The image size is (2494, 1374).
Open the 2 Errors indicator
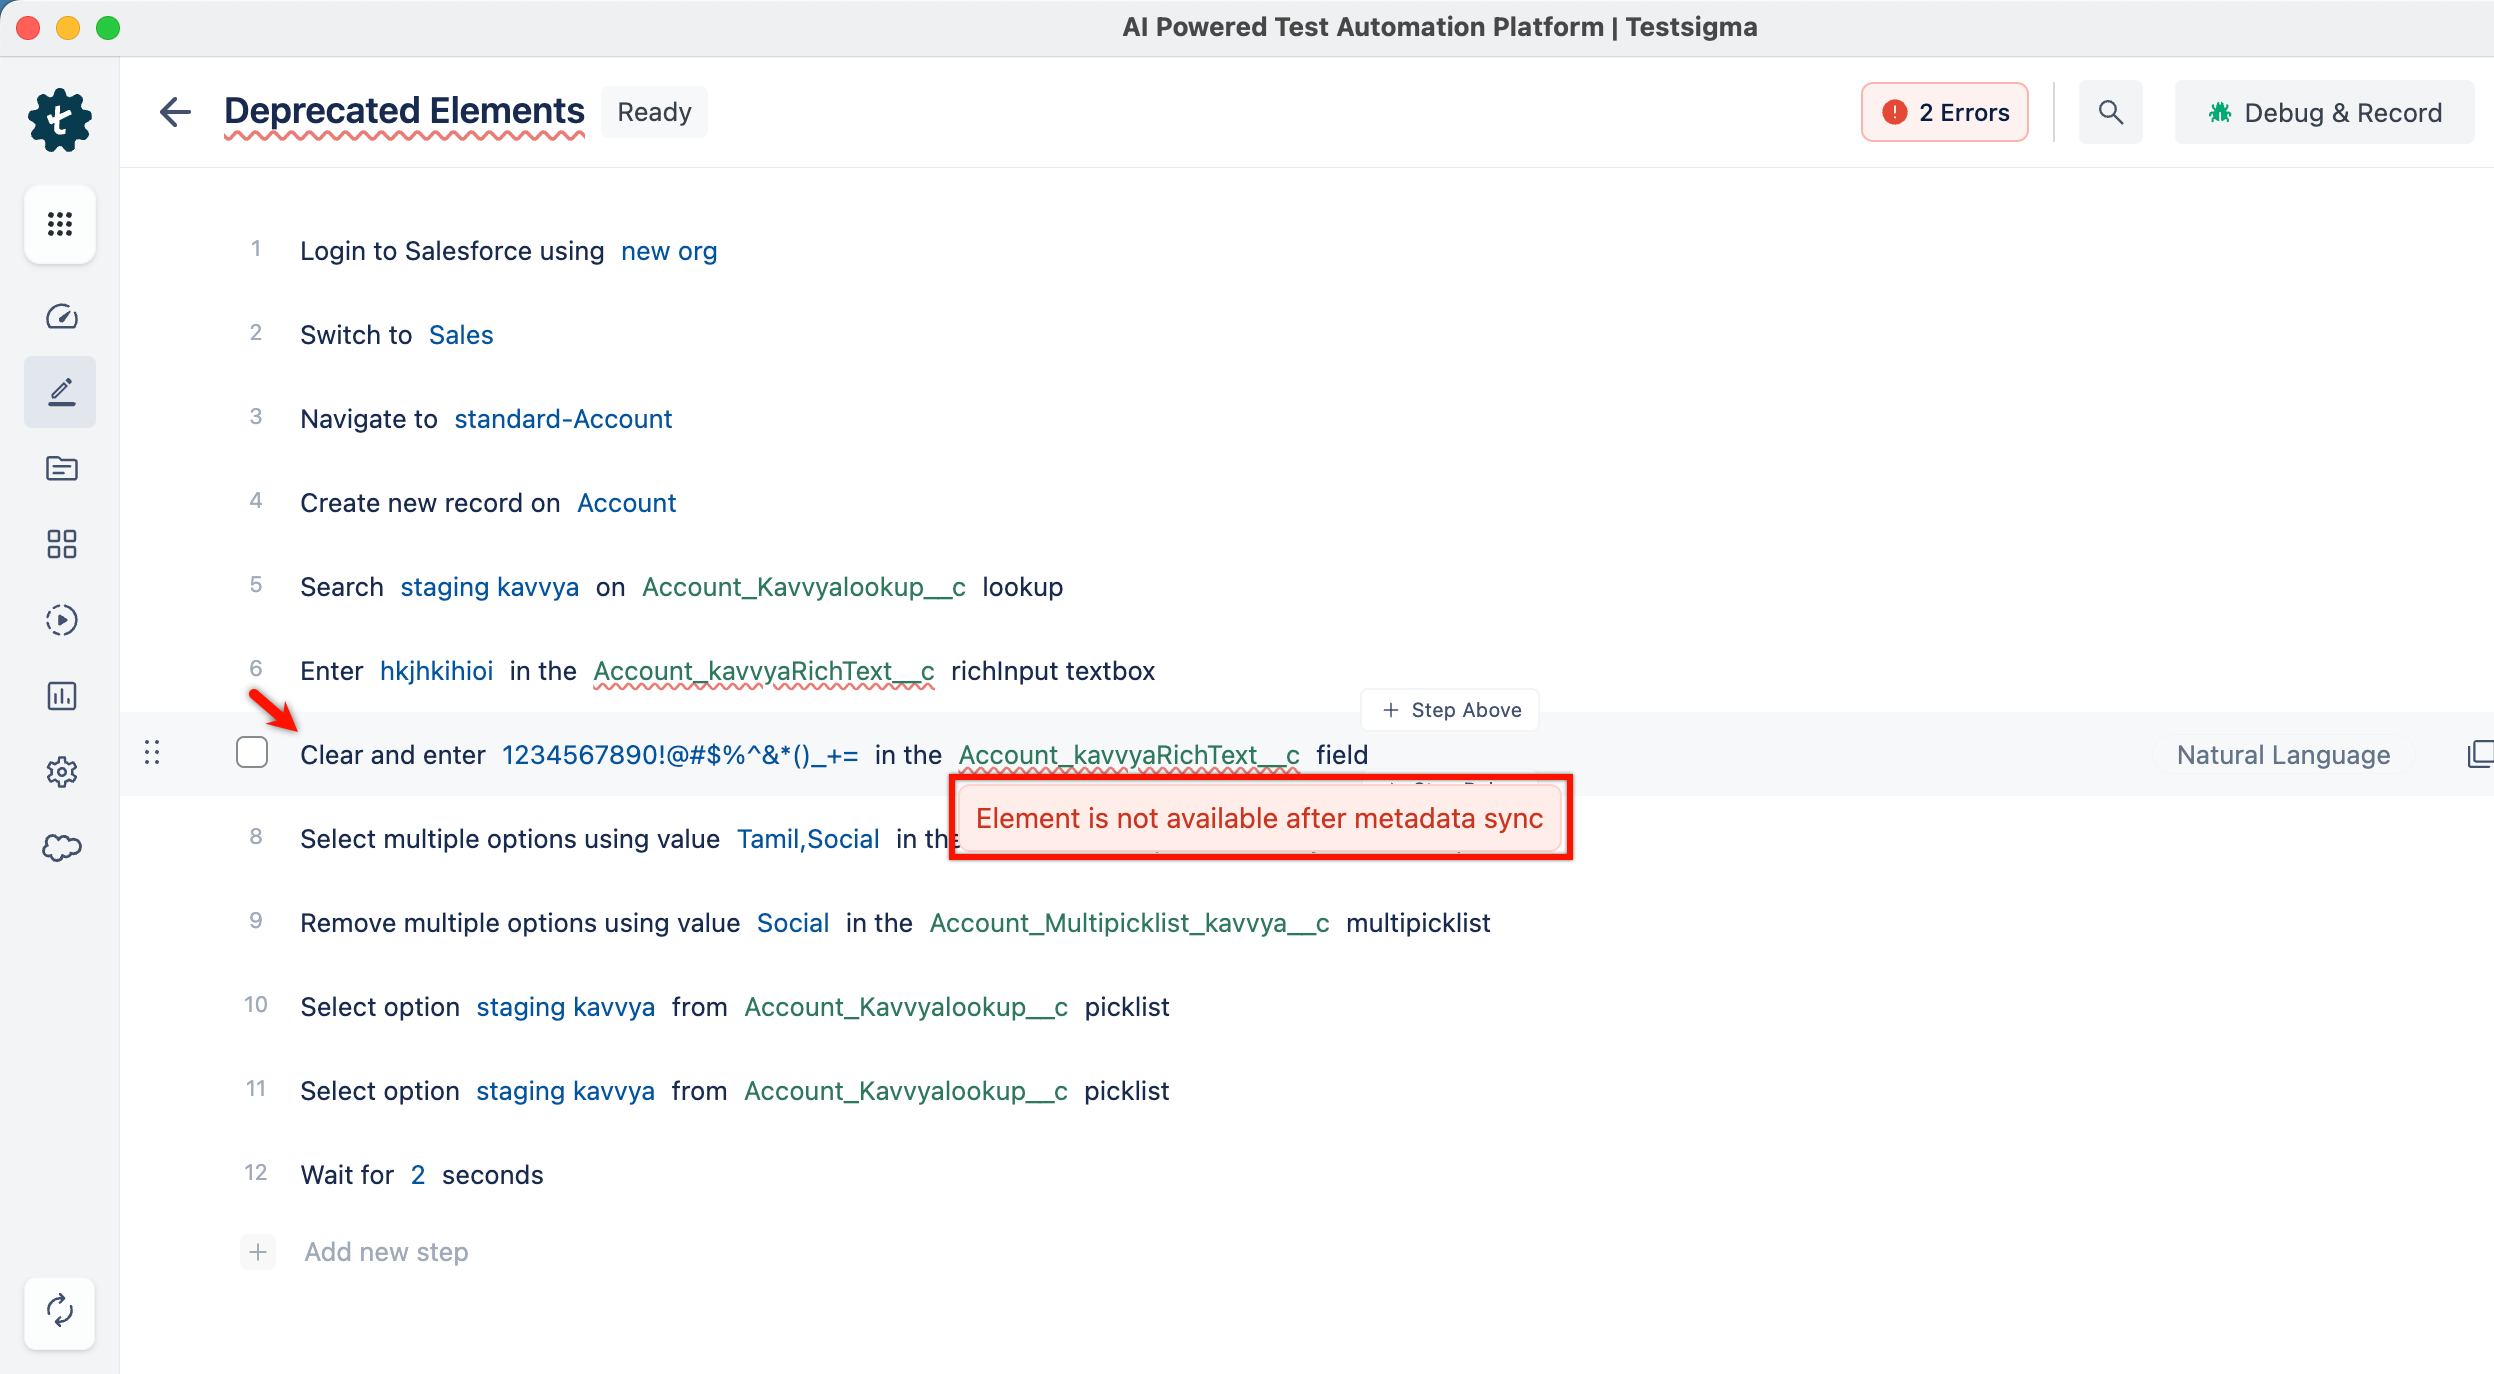click(x=1944, y=112)
